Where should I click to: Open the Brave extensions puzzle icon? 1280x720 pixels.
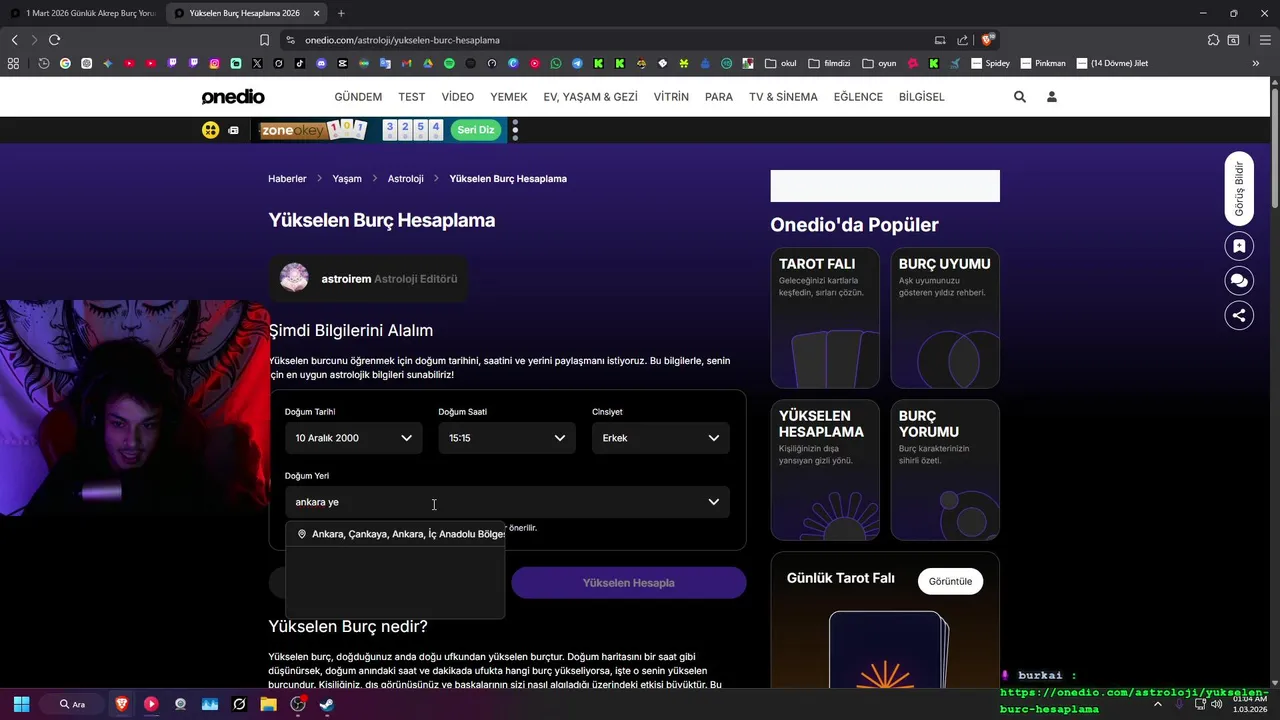tap(1213, 40)
